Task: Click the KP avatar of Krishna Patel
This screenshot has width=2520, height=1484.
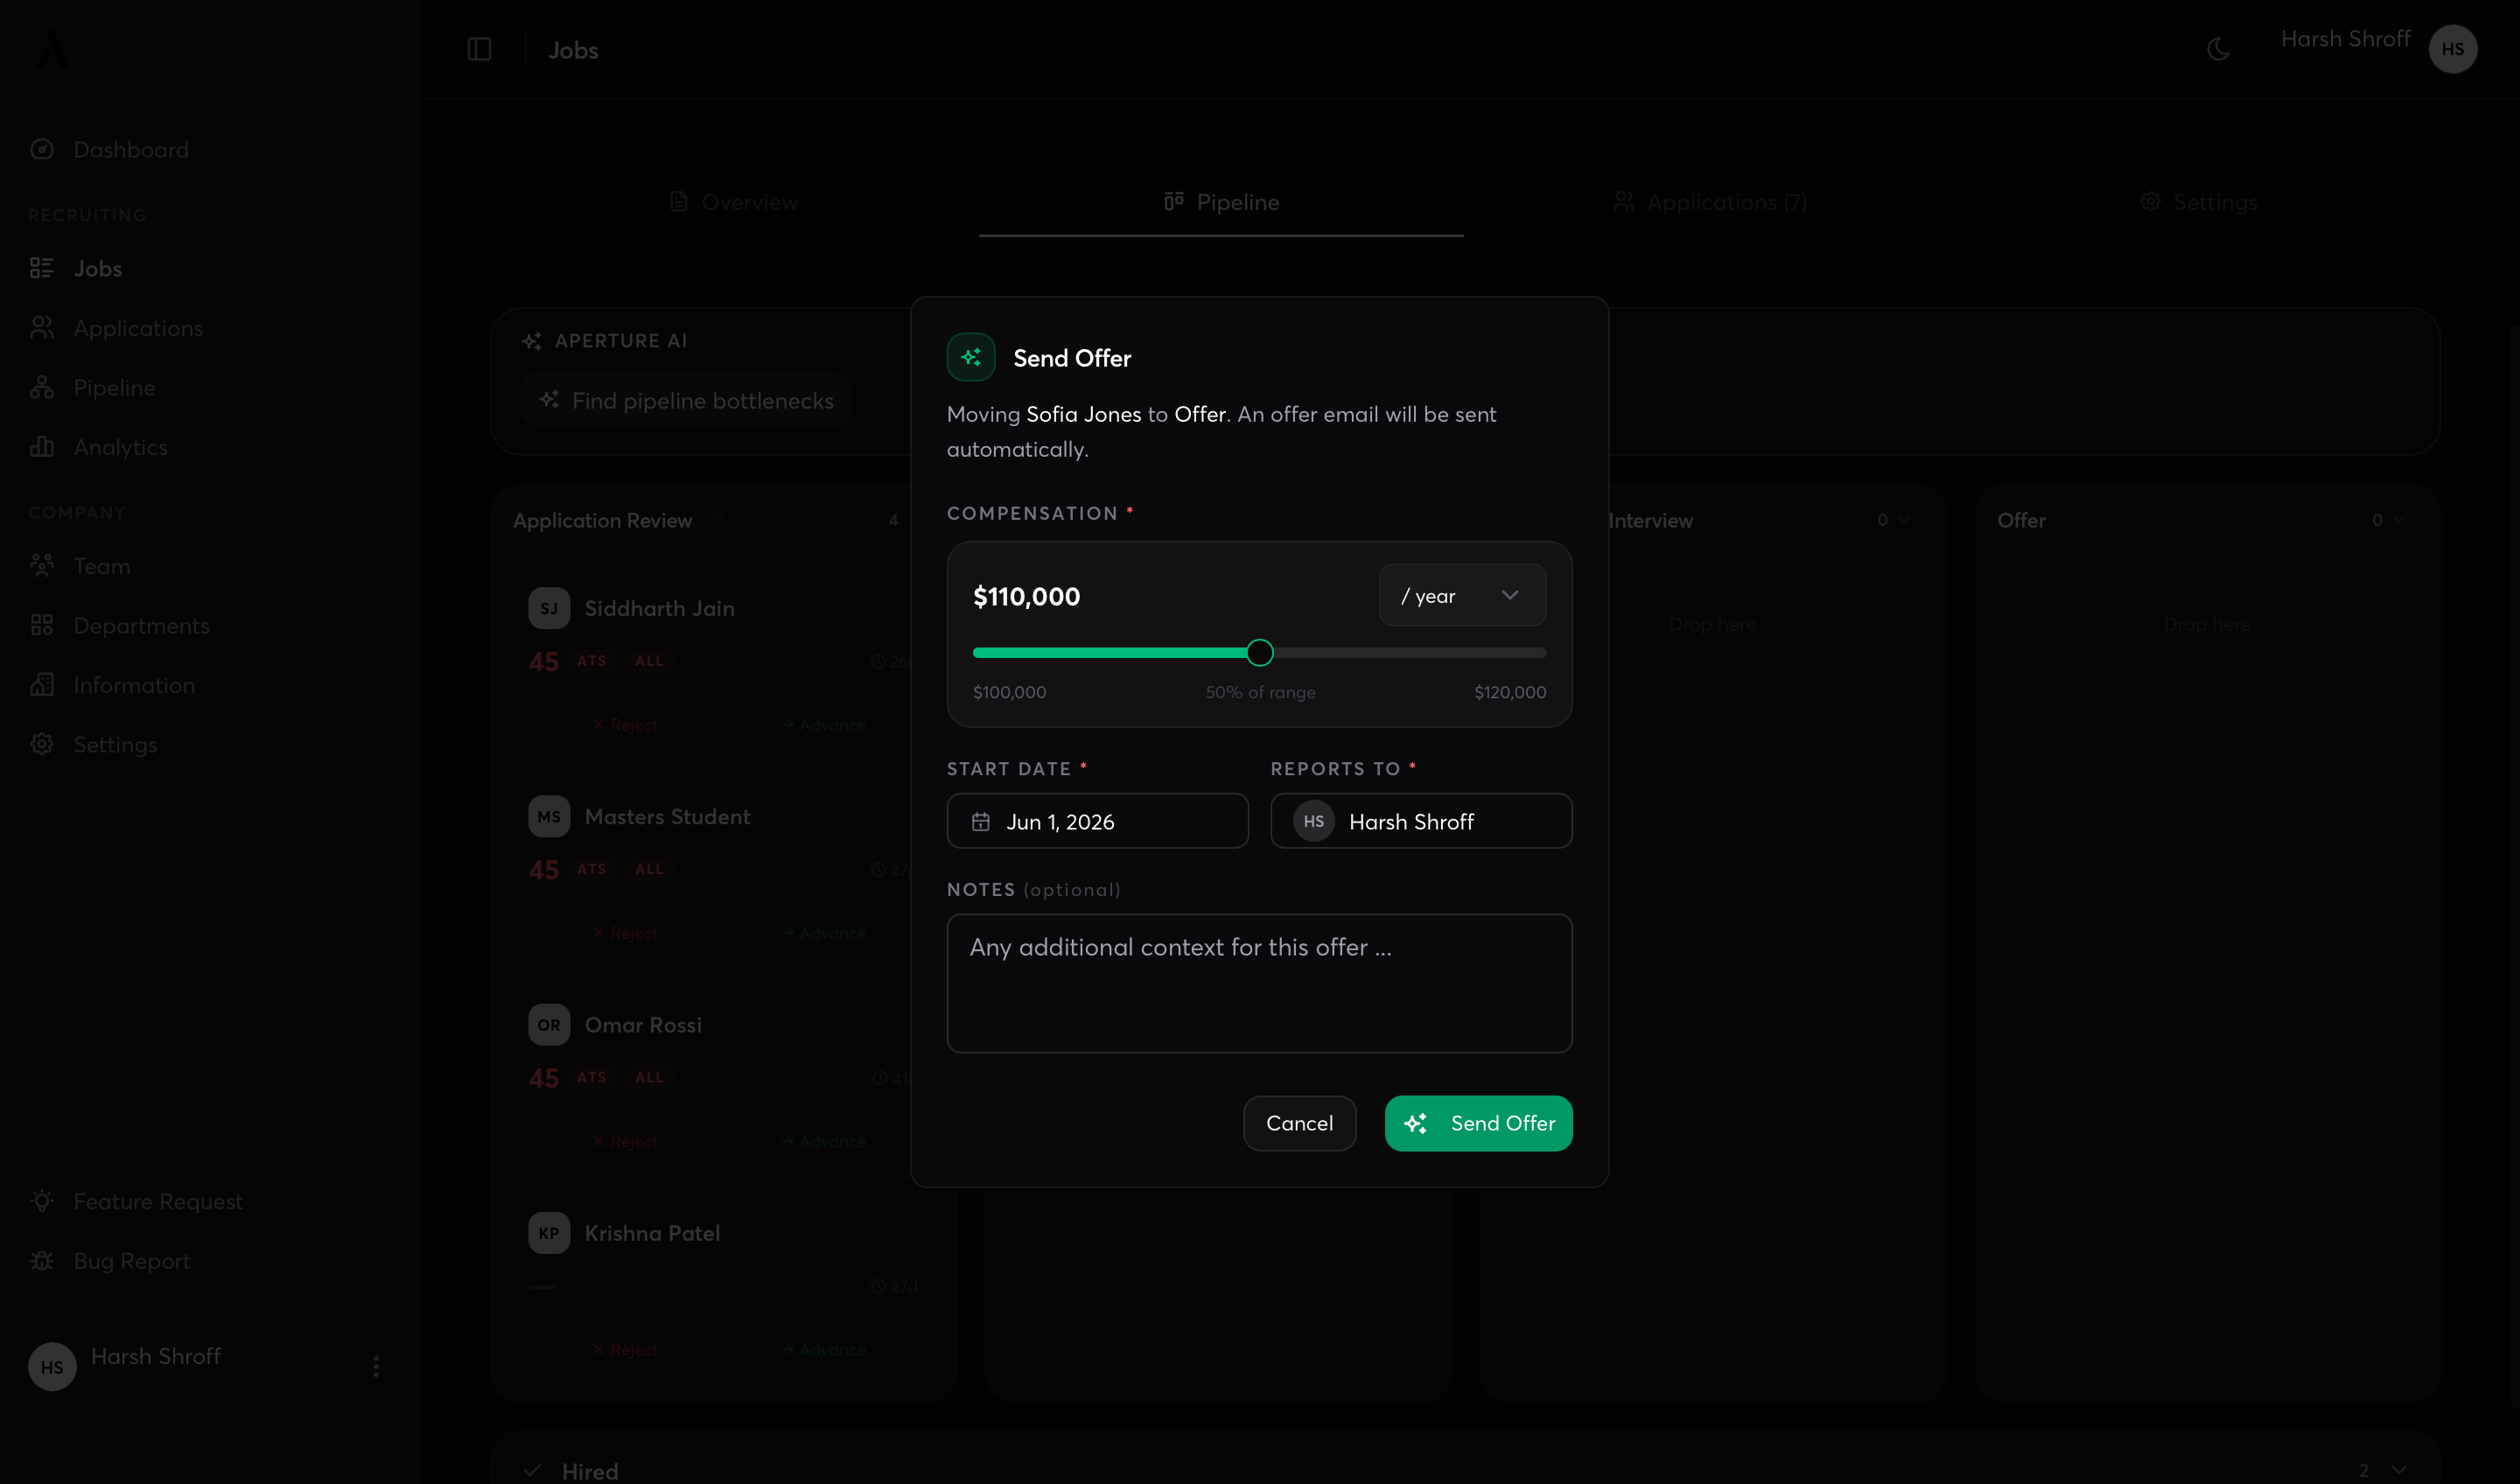Action: [x=549, y=1233]
